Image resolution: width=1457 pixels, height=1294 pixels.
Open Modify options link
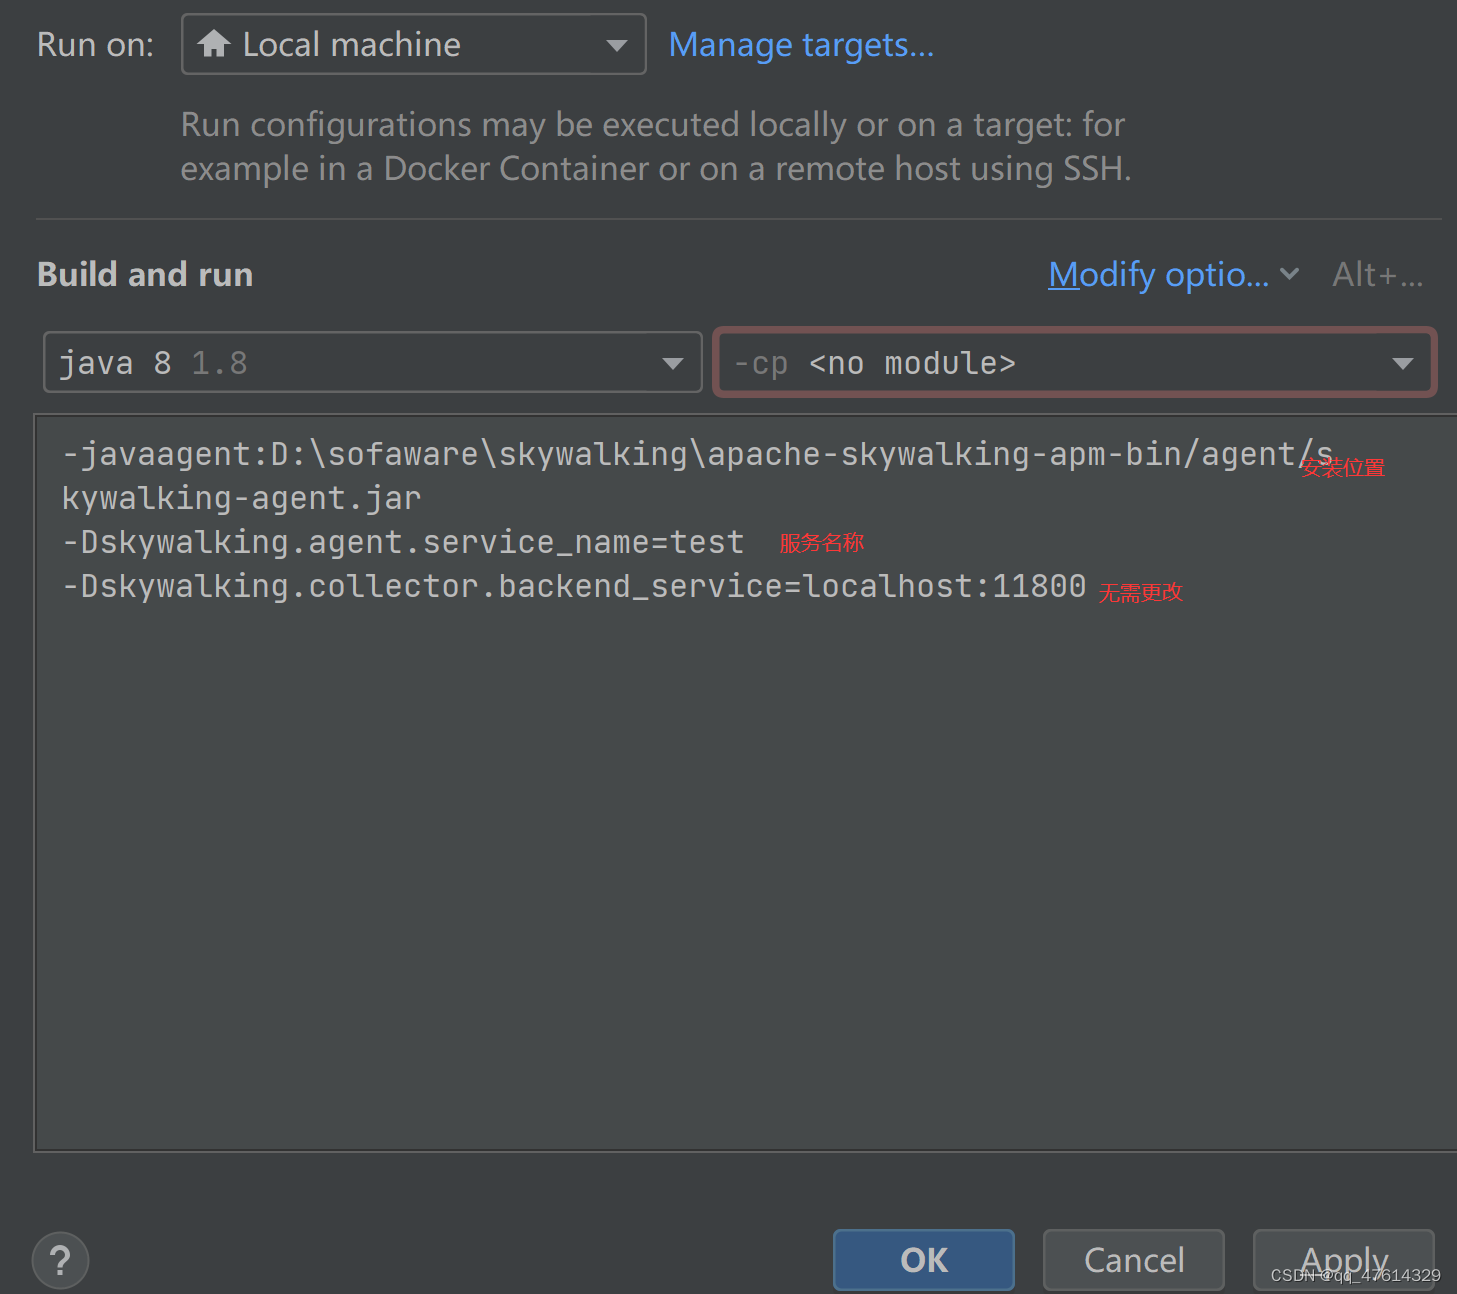tap(1158, 274)
